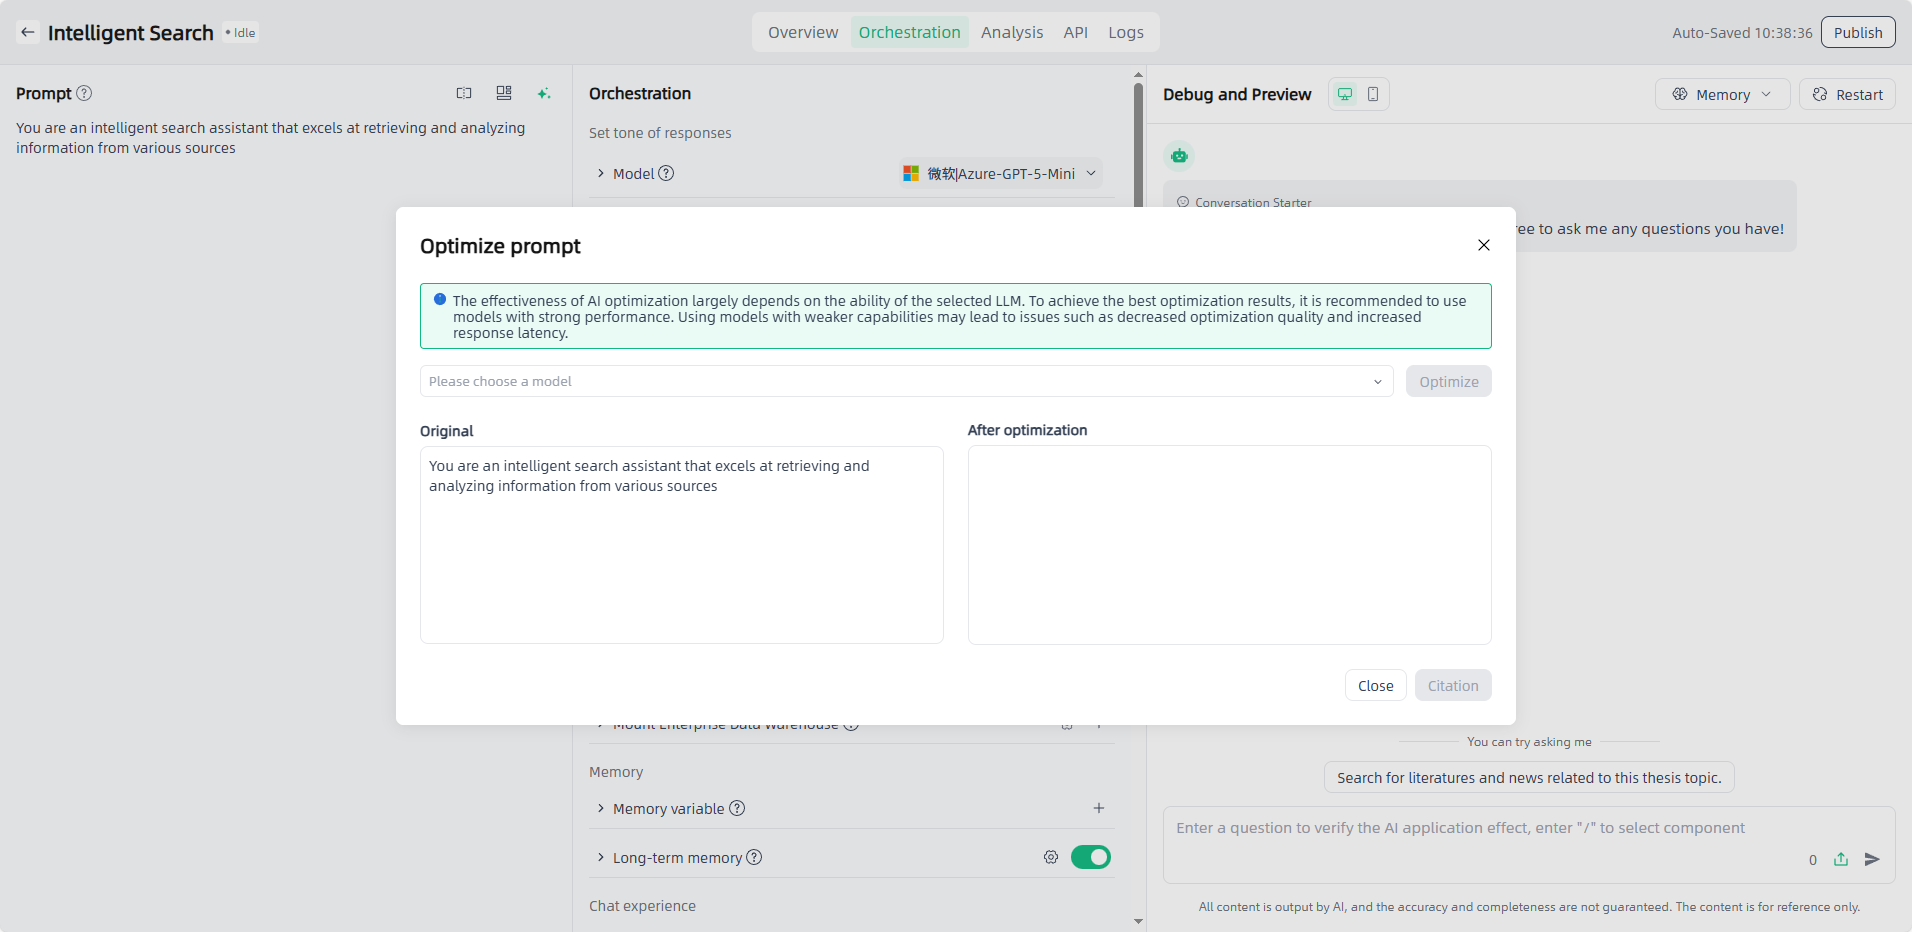Click the prompt compare view icon
The height and width of the screenshot is (932, 1912).
click(x=464, y=93)
